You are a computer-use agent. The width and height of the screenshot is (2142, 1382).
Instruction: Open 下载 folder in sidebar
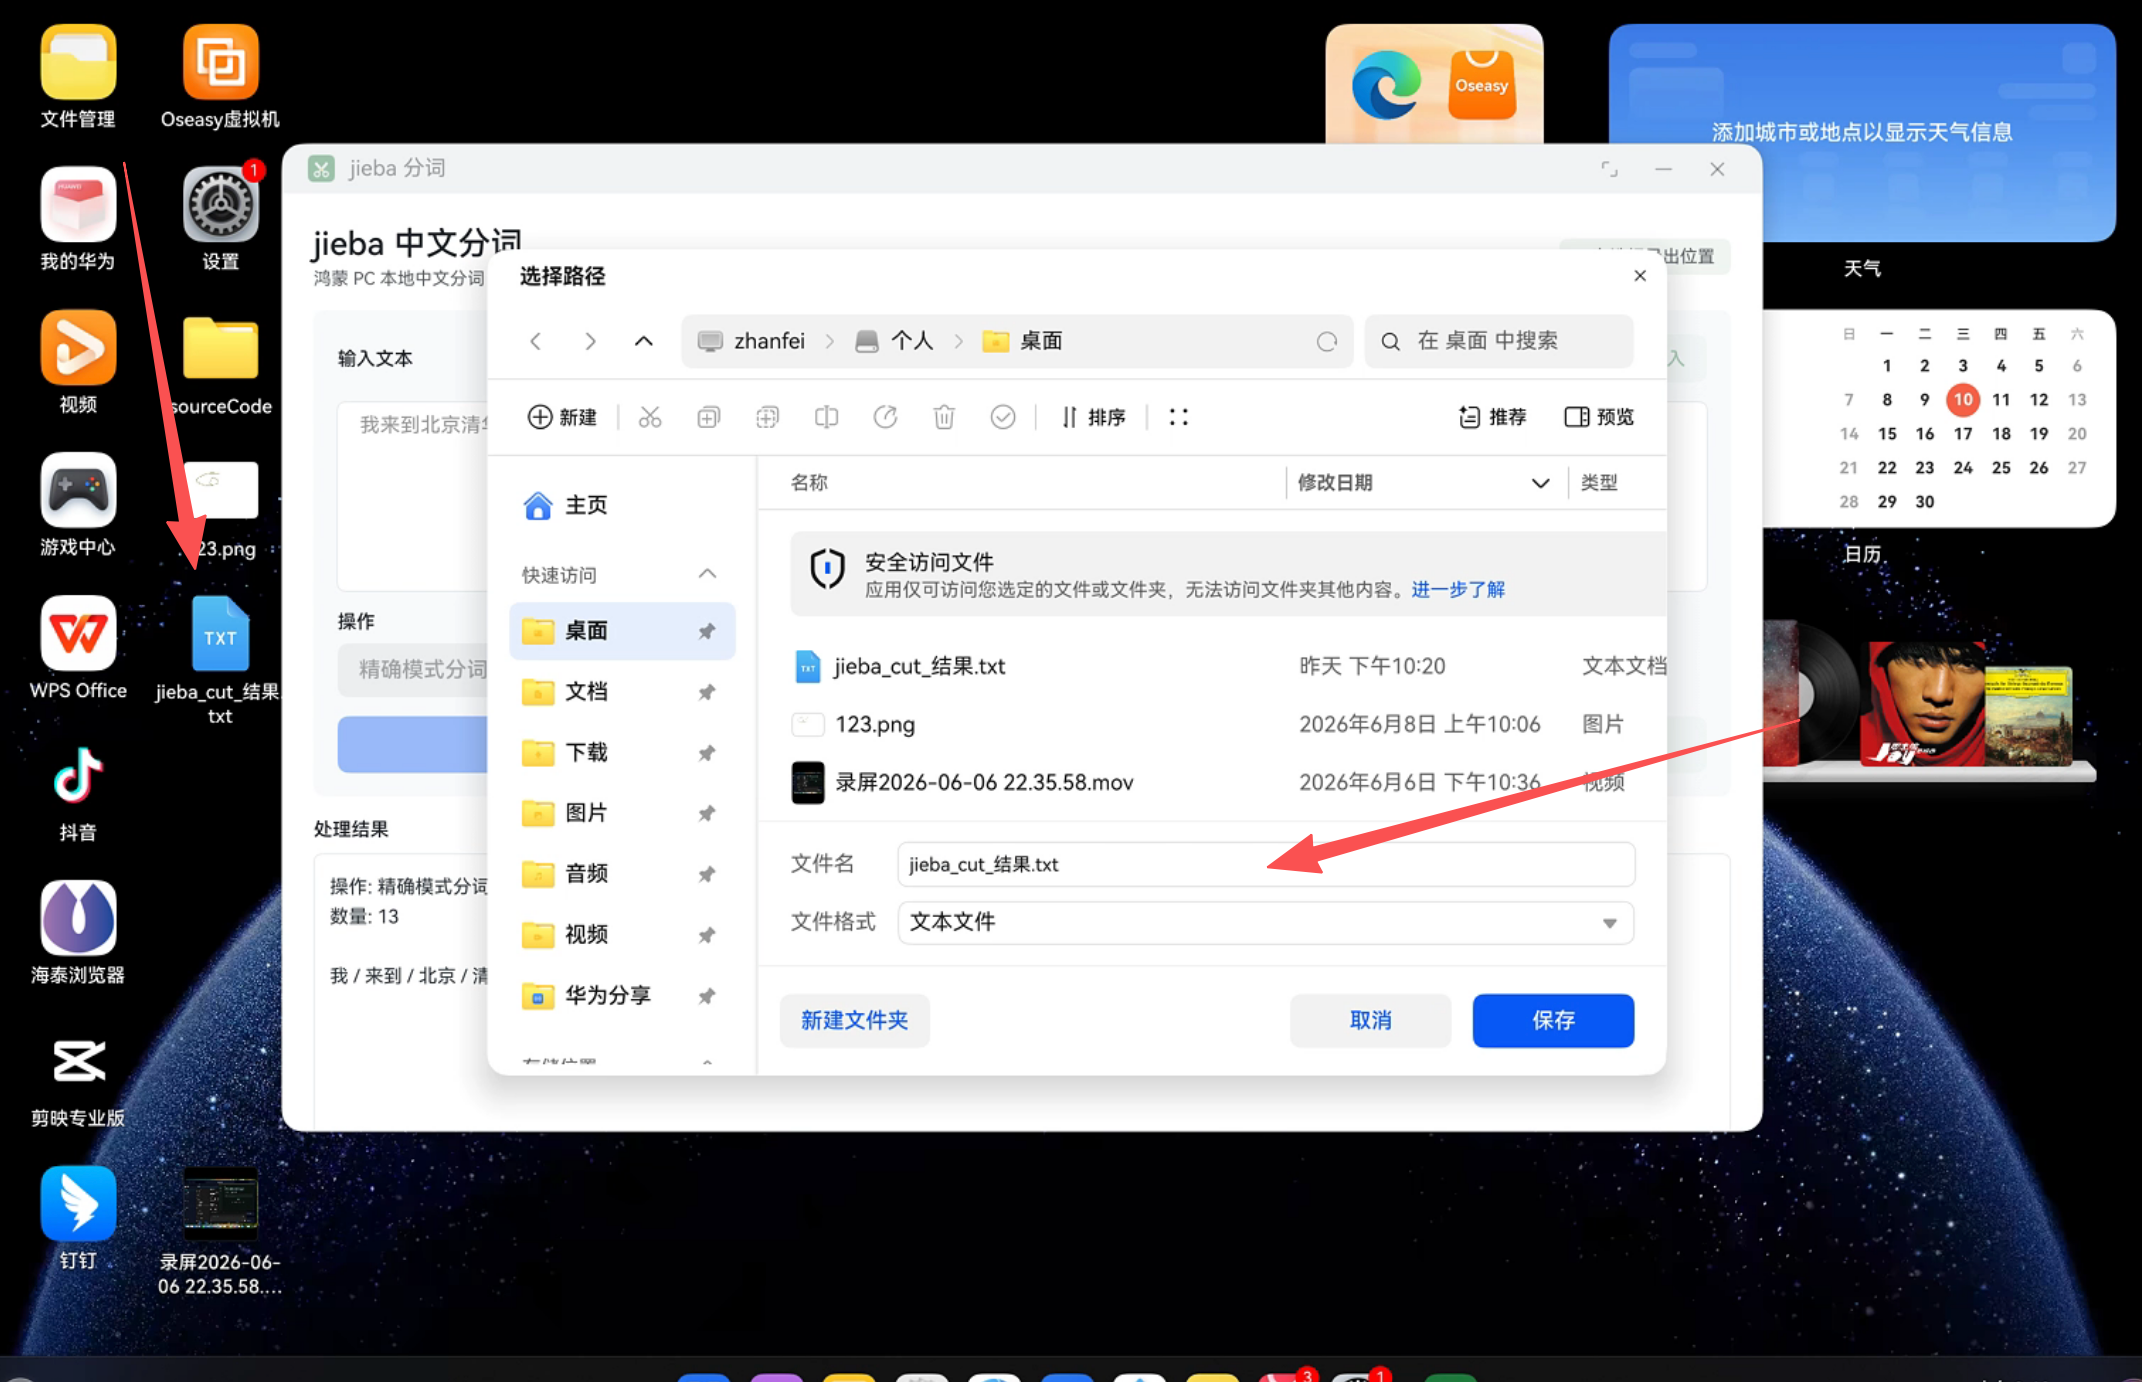click(622, 752)
